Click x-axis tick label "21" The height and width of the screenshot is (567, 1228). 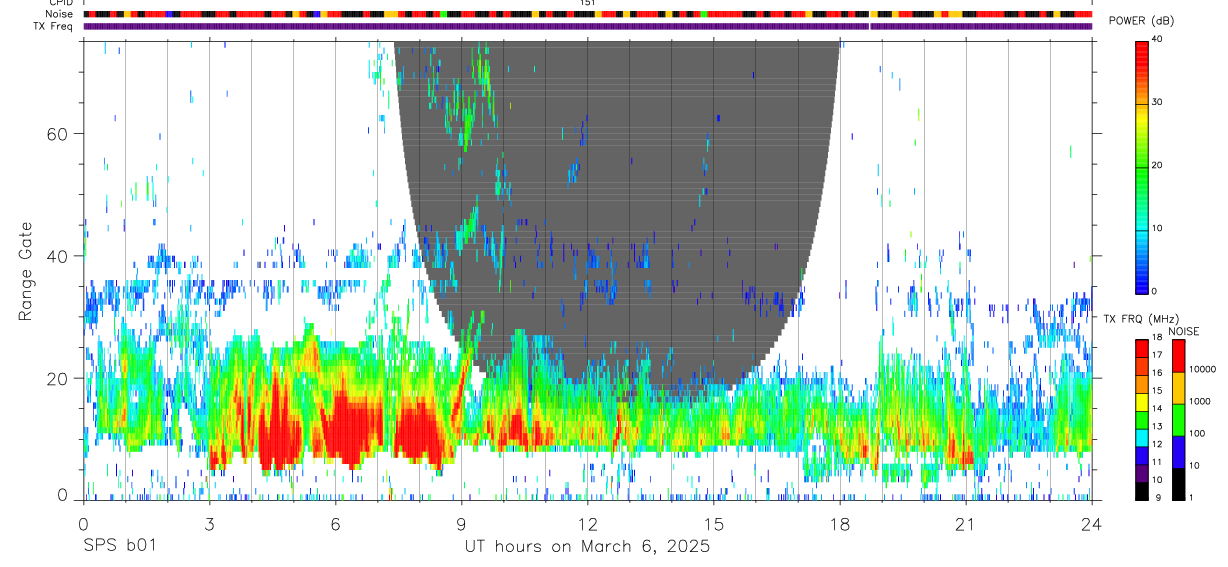(966, 523)
